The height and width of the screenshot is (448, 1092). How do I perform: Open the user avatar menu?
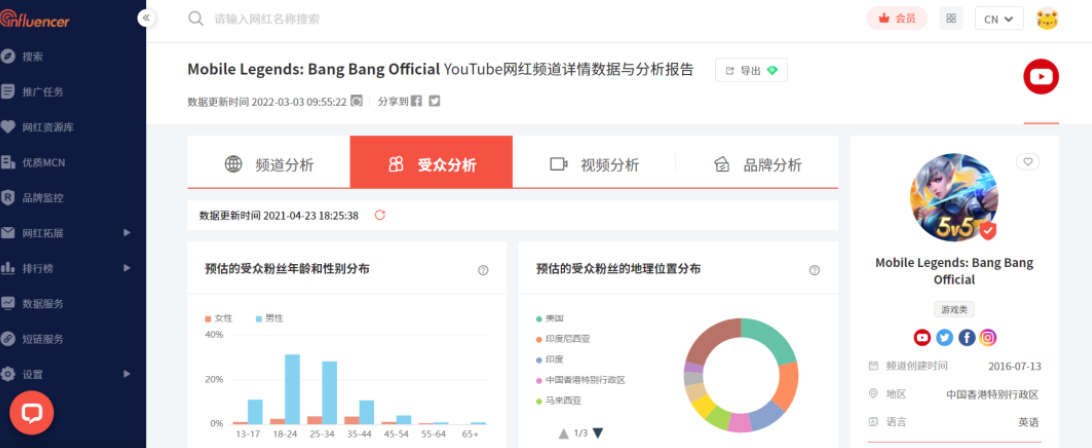click(x=1047, y=18)
